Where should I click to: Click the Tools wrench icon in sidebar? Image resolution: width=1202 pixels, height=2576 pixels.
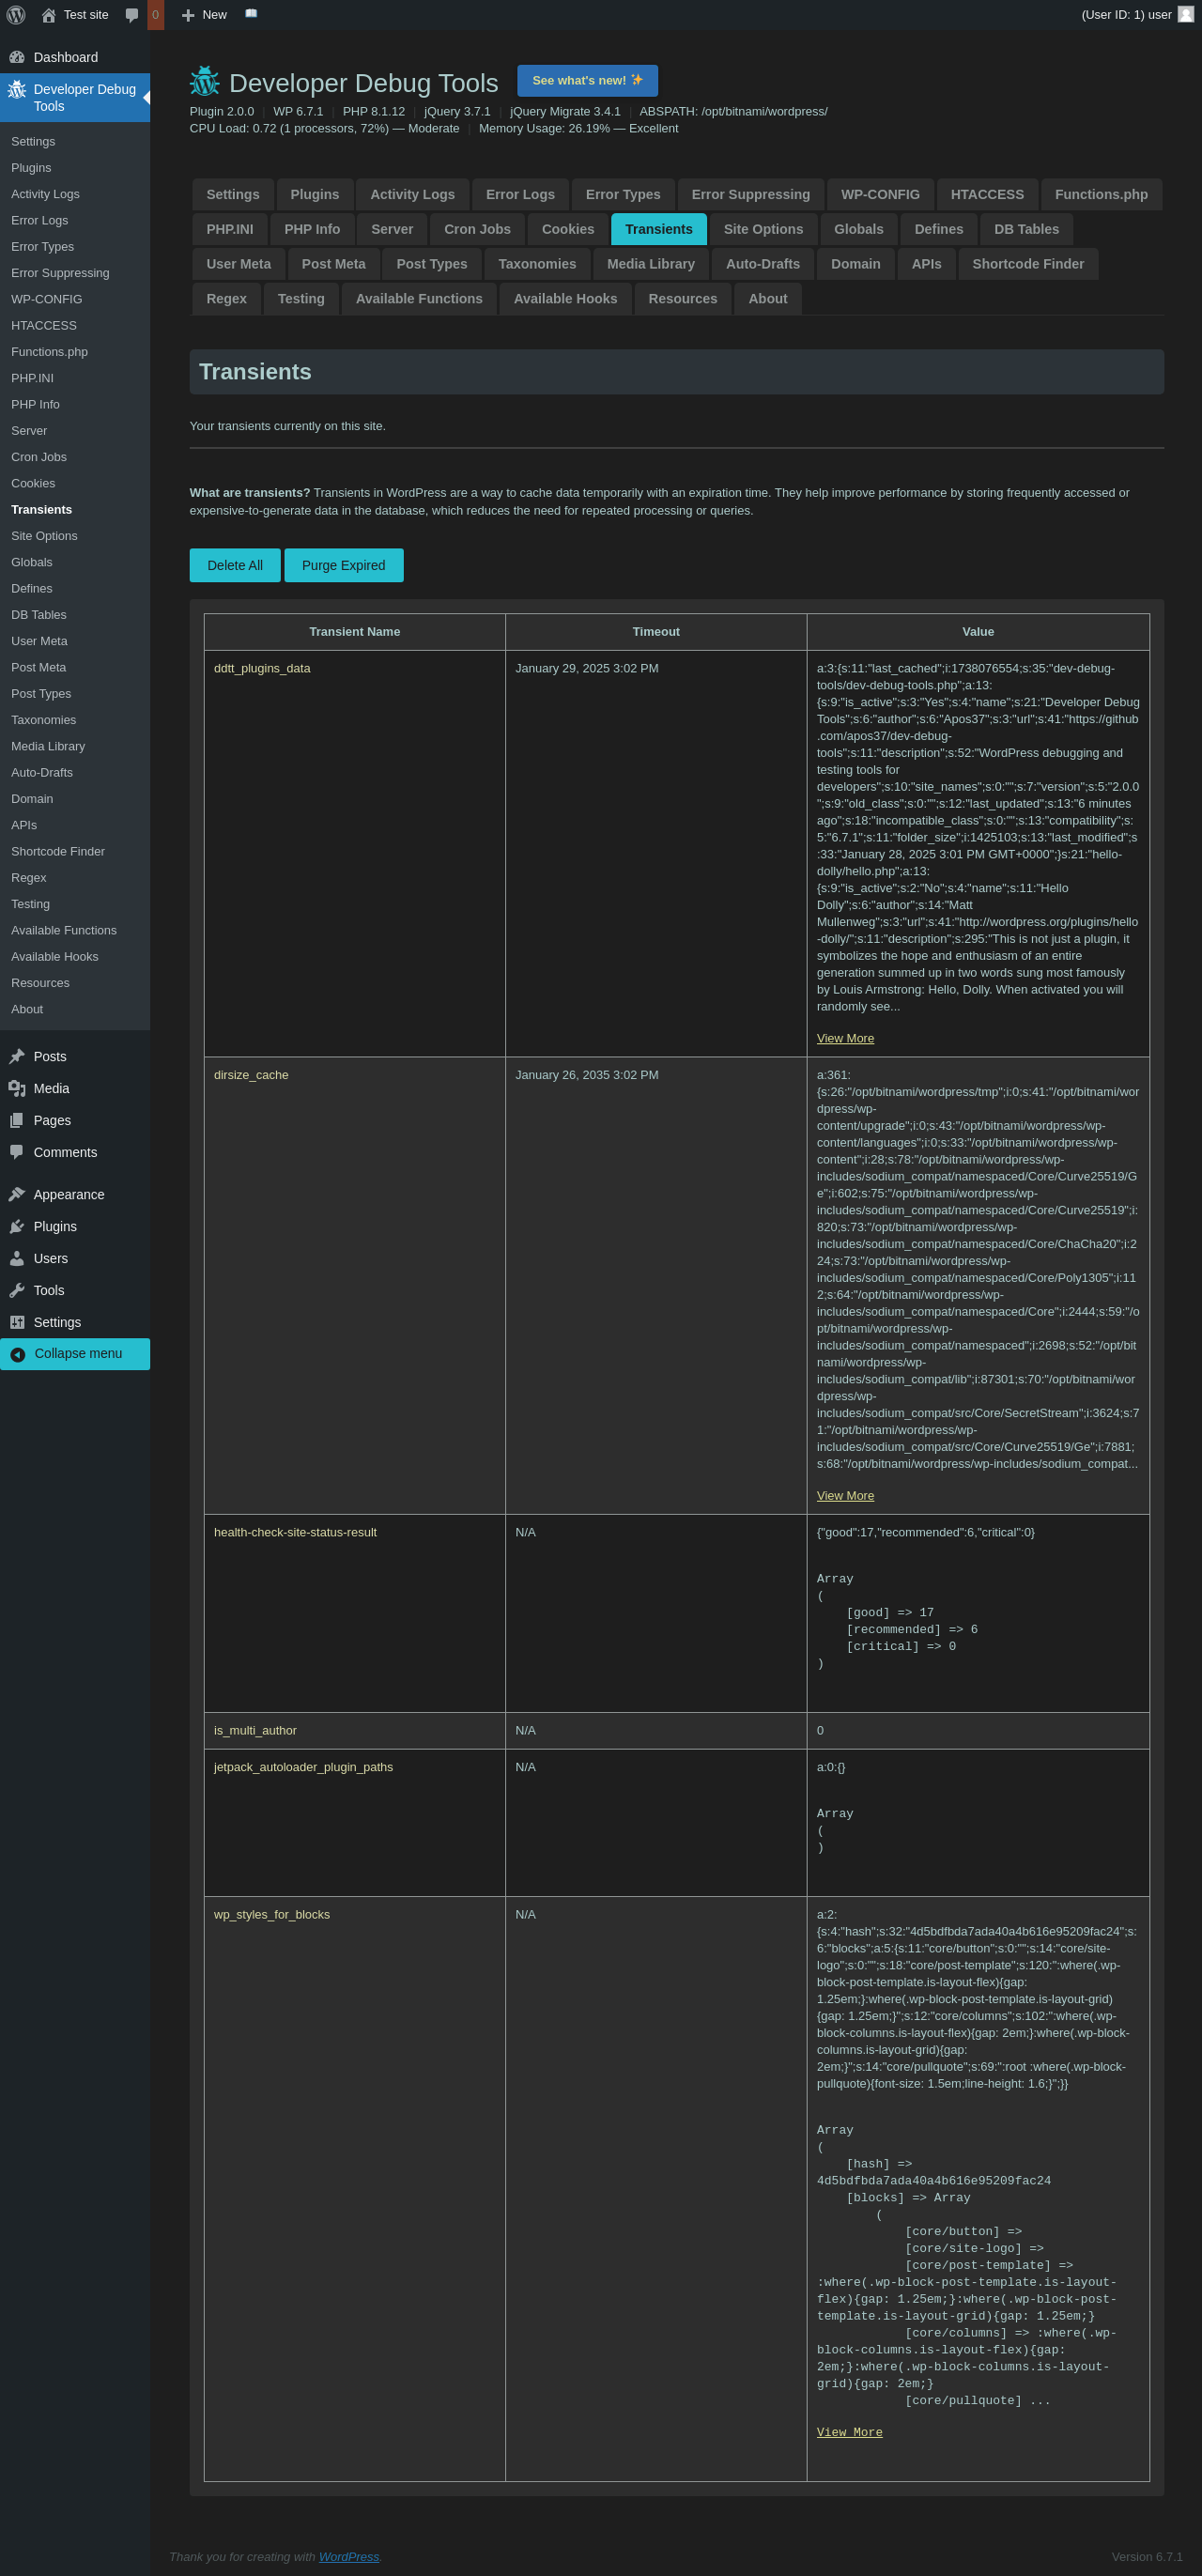tap(17, 1291)
